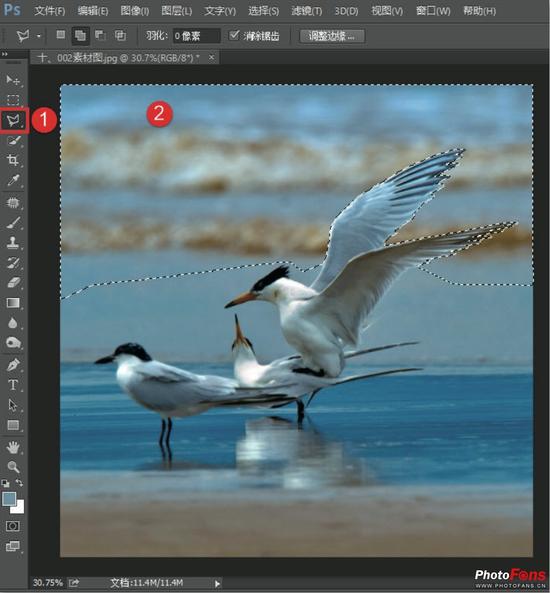Select the Hand tool
This screenshot has width=550, height=593.
click(13, 448)
